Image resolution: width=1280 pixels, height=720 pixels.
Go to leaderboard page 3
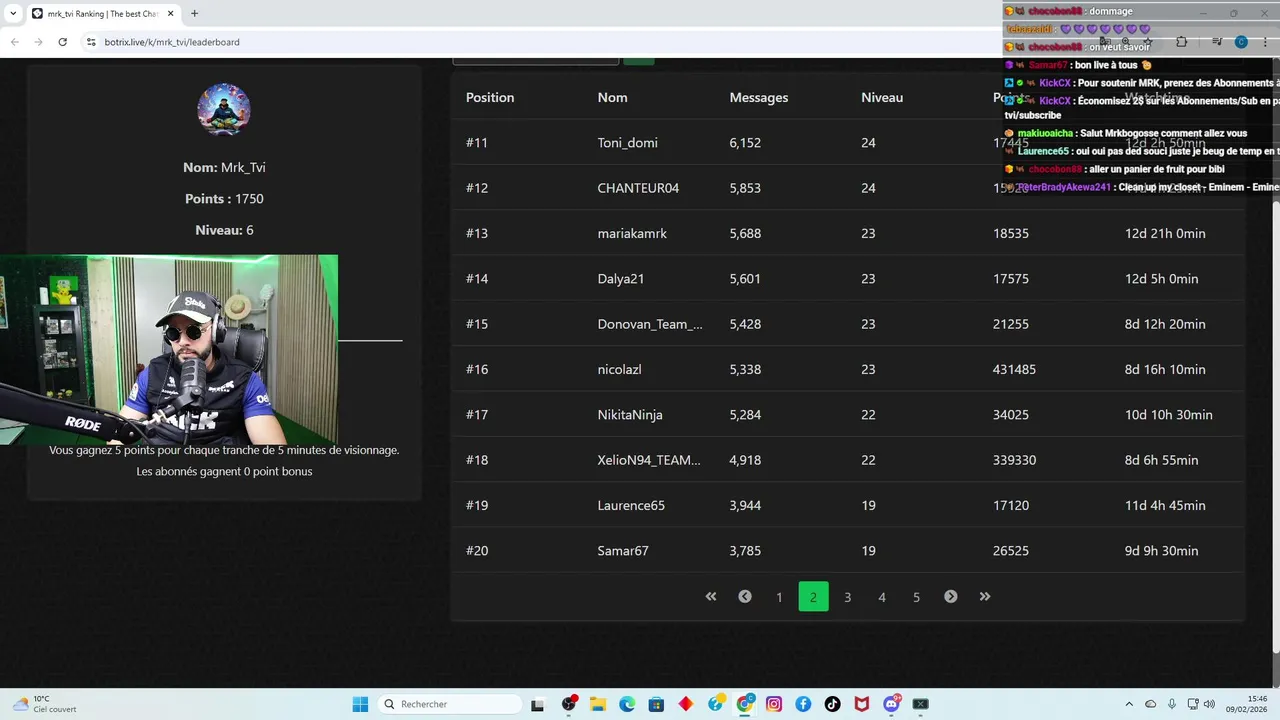coord(847,597)
